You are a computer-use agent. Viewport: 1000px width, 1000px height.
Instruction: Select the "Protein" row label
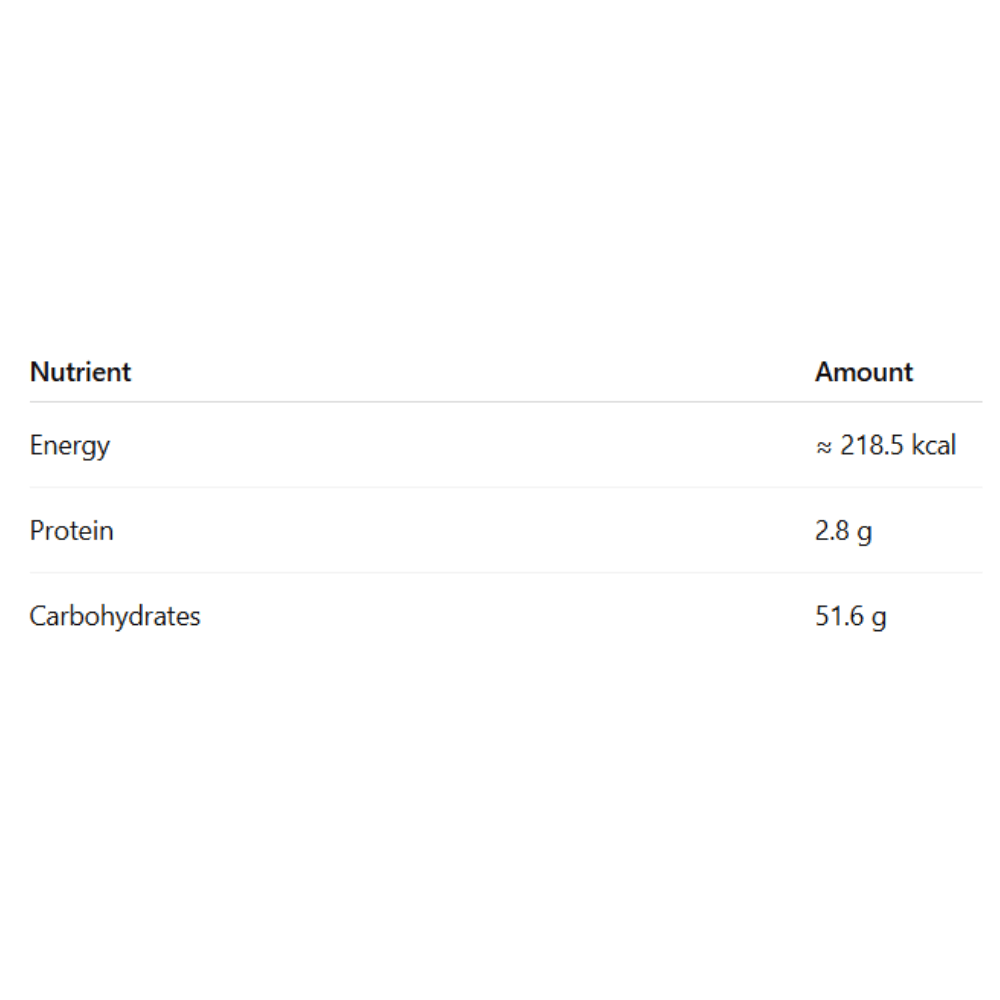pyautogui.click(x=71, y=530)
